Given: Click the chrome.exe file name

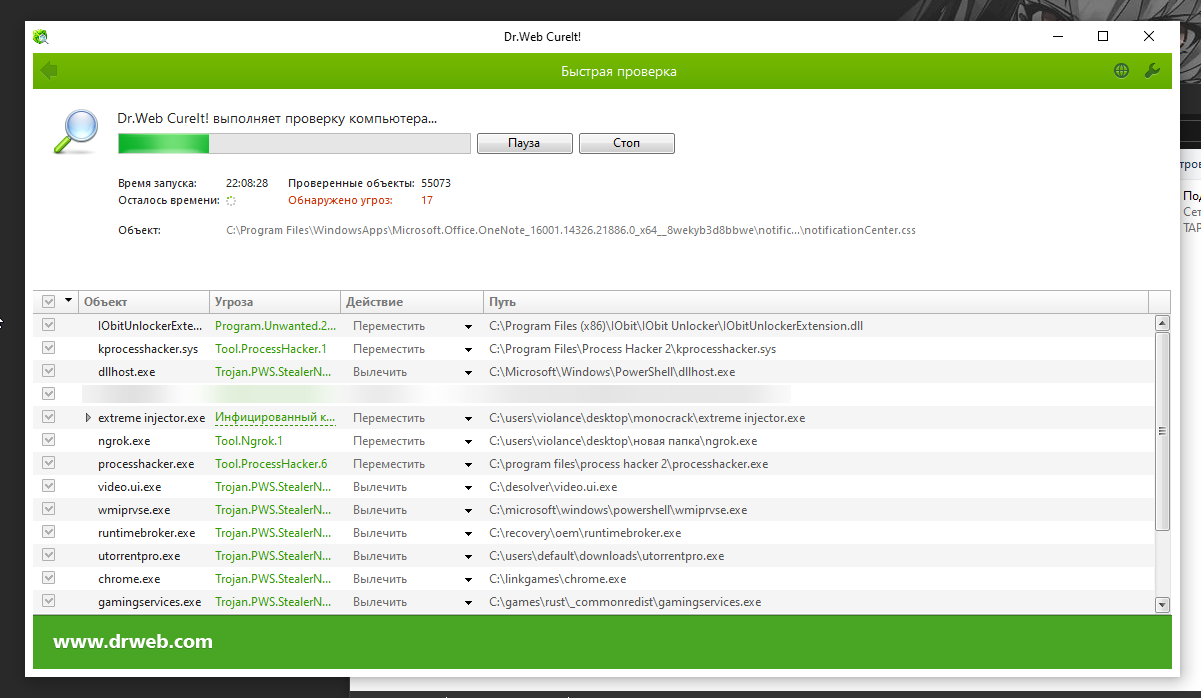Looking at the screenshot, I should click(129, 579).
